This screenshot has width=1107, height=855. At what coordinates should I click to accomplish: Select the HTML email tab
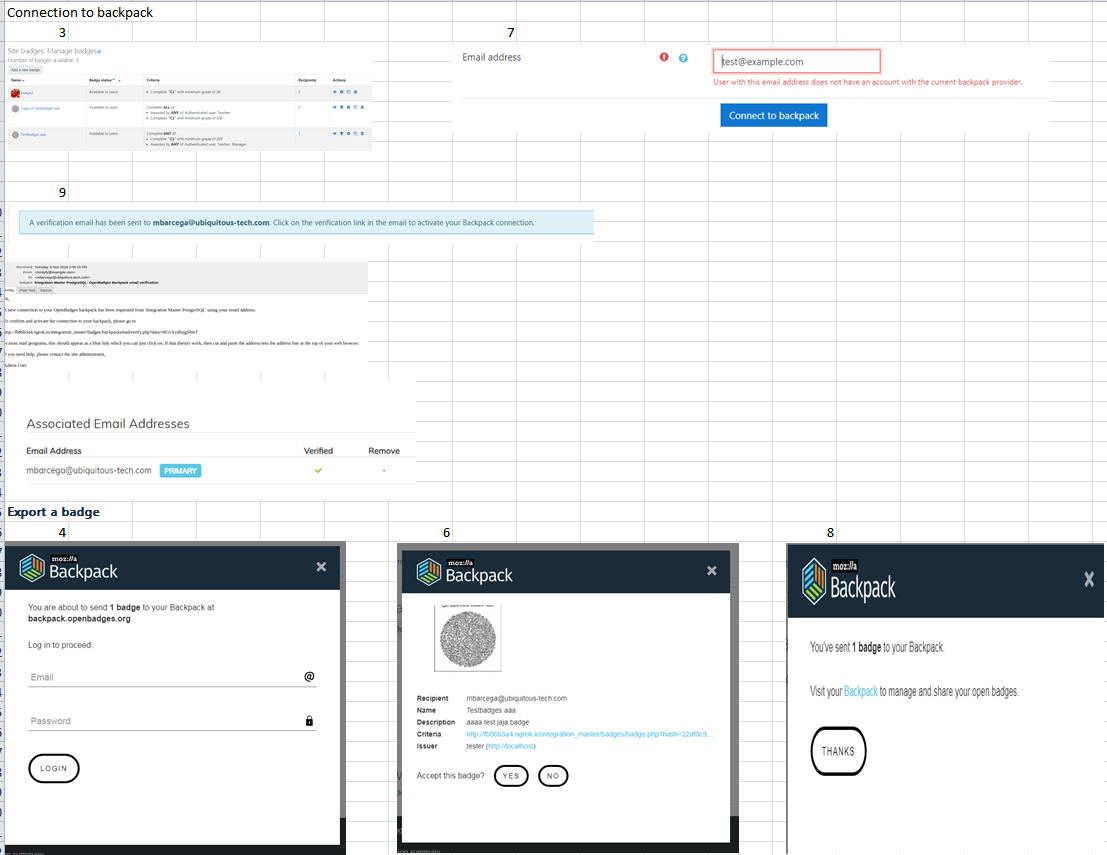pyautogui.click(x=10, y=290)
